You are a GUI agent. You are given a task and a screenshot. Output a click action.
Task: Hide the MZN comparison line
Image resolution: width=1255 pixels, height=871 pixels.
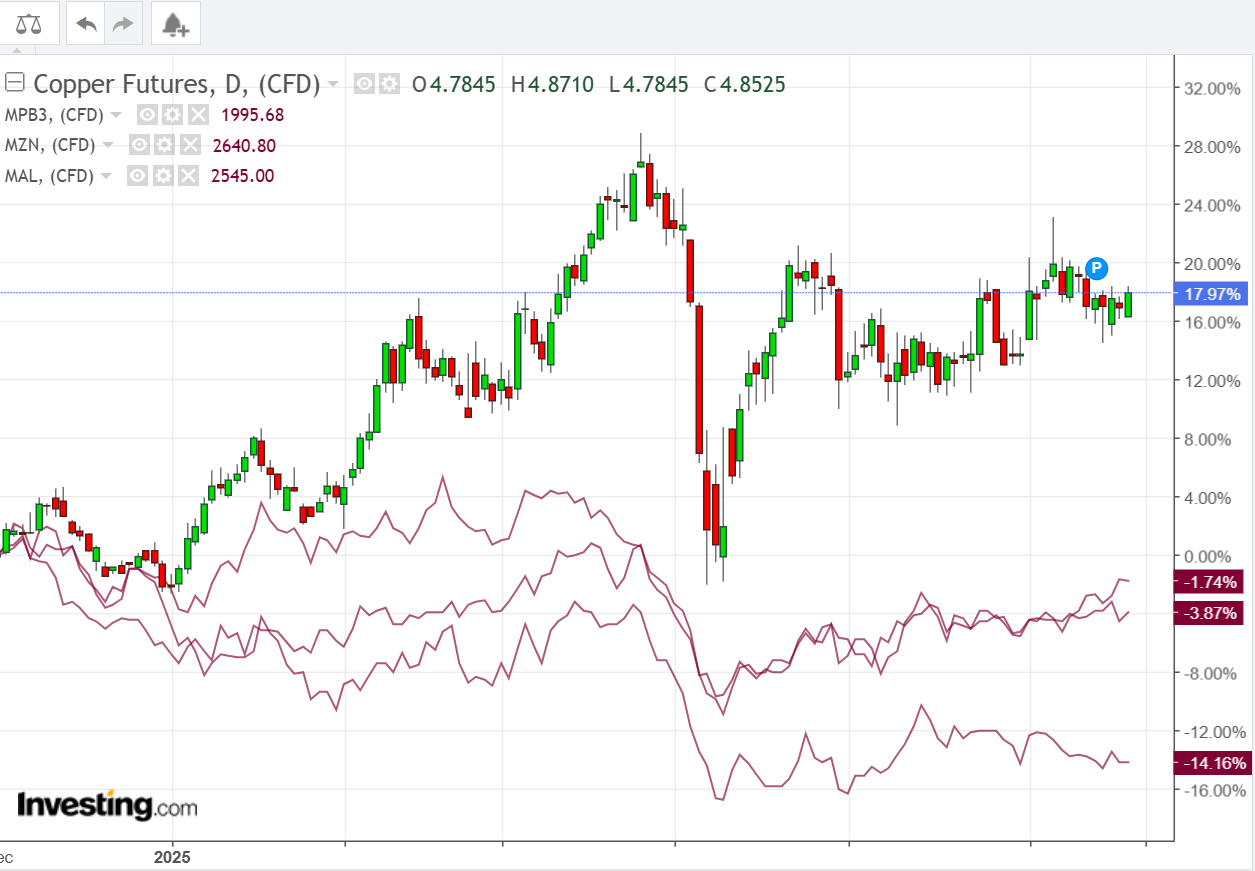[x=140, y=146]
